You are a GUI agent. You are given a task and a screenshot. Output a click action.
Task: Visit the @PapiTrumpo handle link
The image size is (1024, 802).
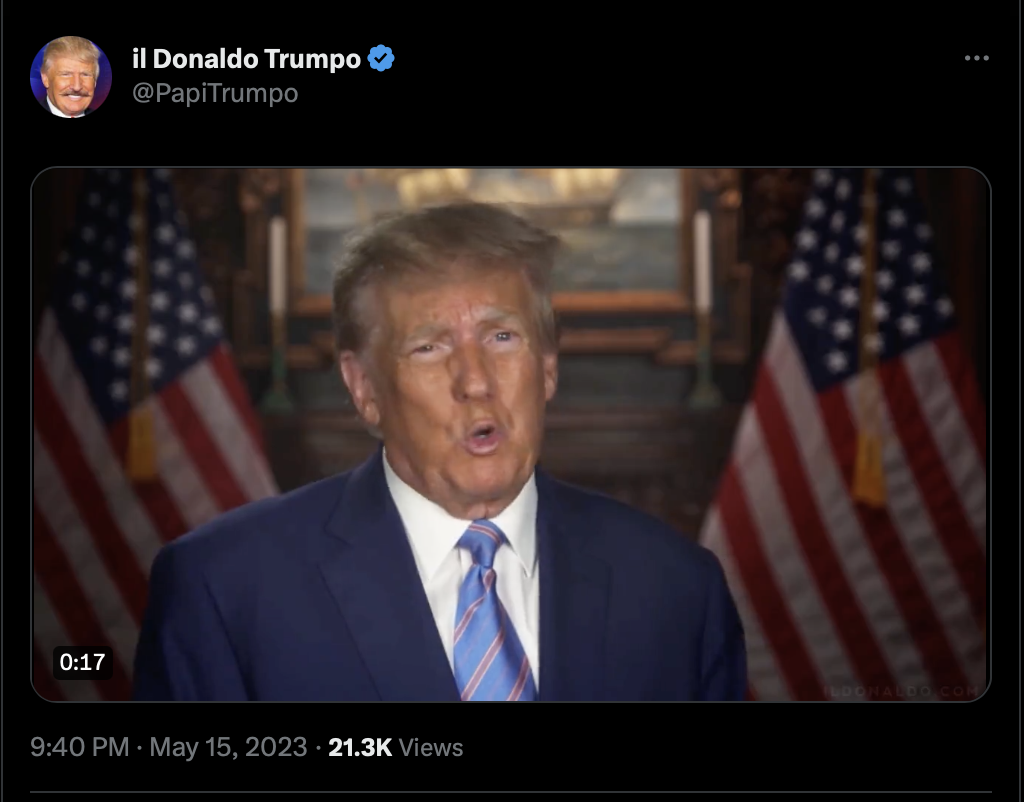point(215,93)
